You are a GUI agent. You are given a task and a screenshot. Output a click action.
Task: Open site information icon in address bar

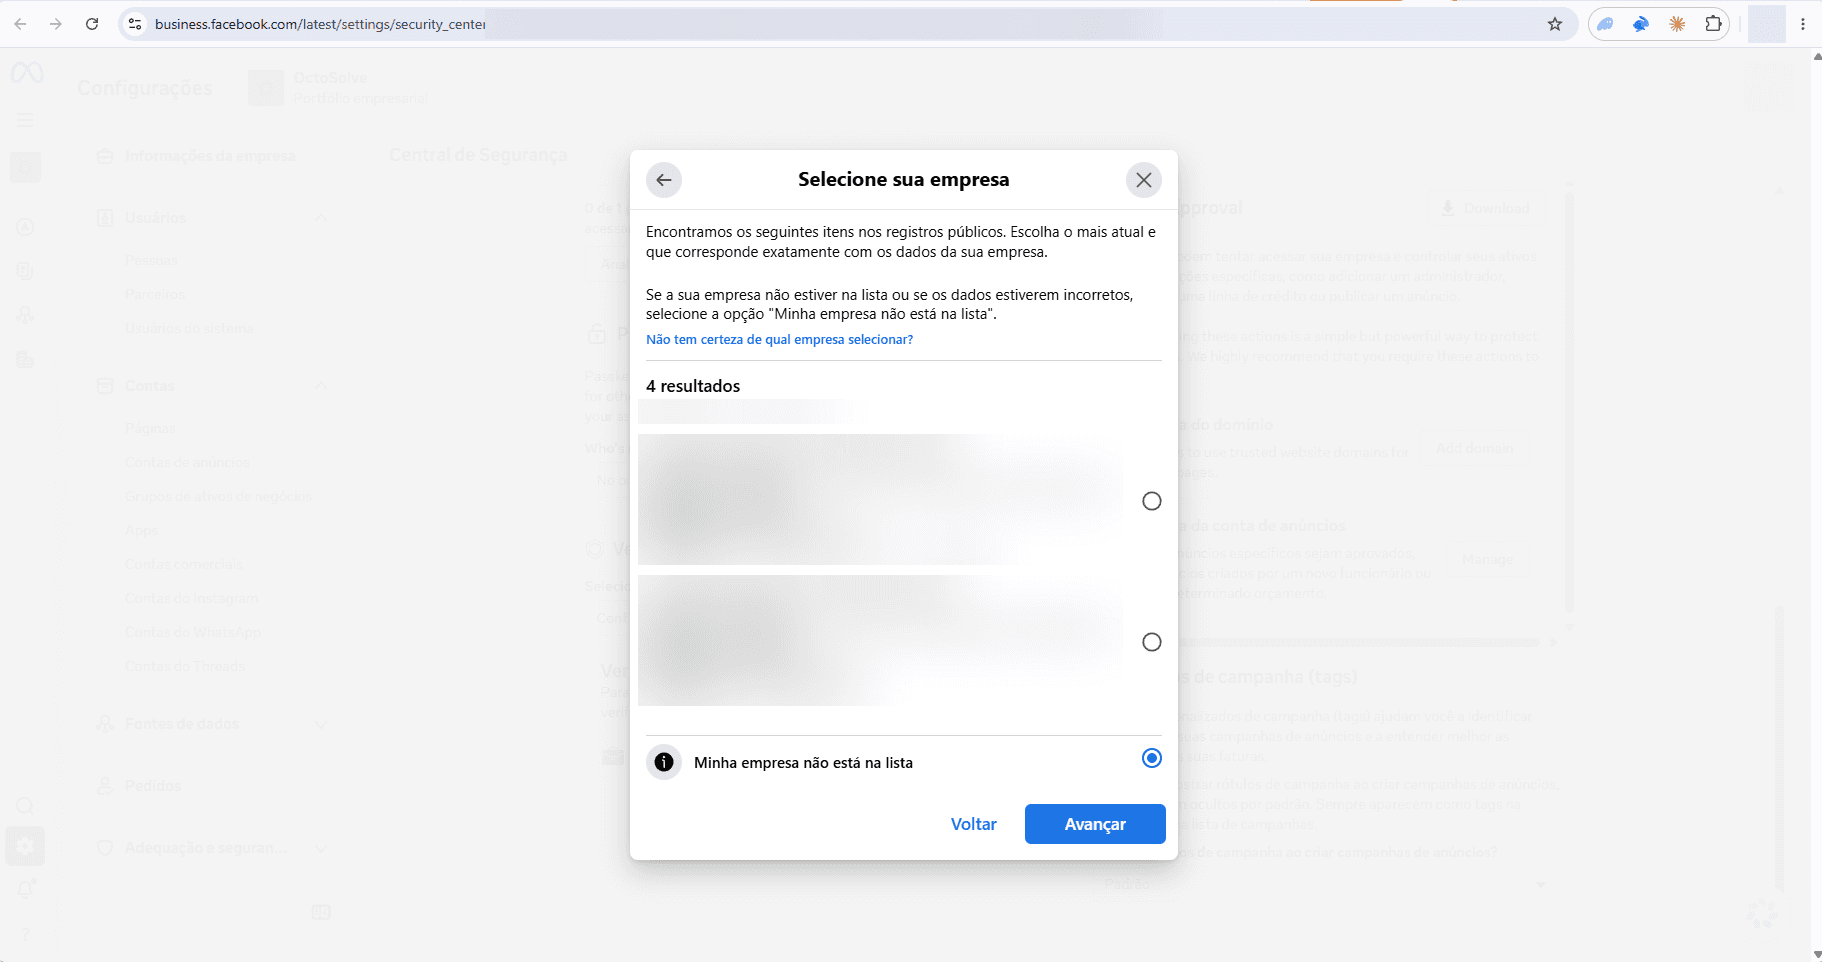coord(135,24)
